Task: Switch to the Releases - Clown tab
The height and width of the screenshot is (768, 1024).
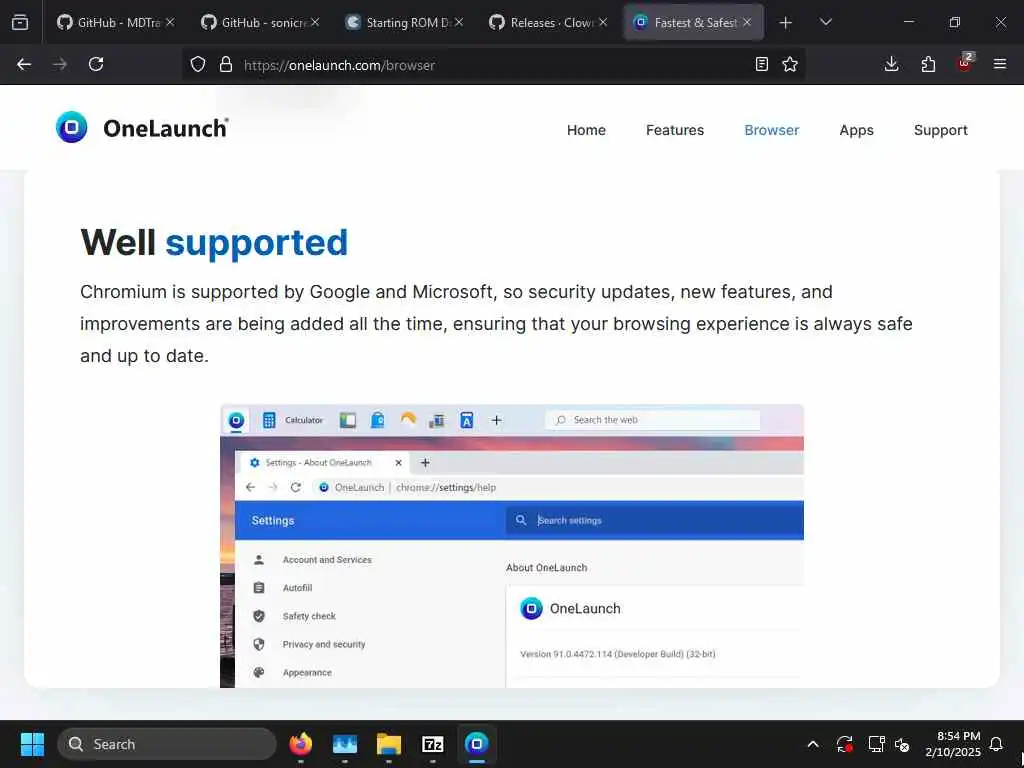Action: pyautogui.click(x=549, y=22)
